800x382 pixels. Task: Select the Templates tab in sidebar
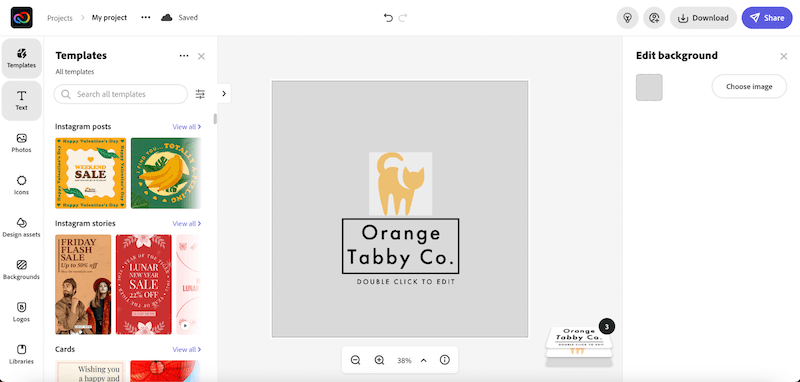coord(21,58)
